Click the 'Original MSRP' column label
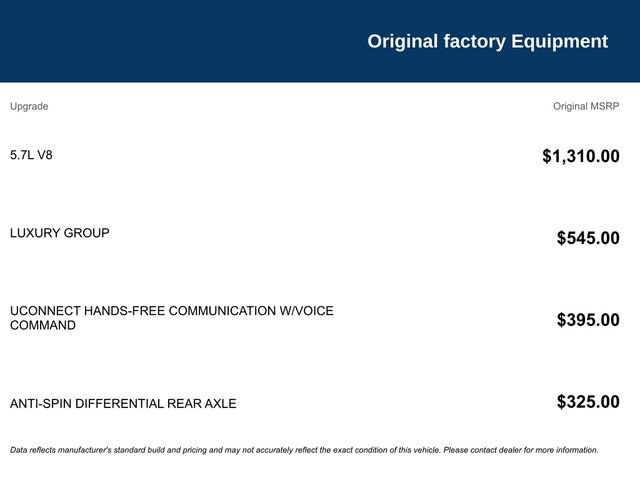Screen dimensions: 640x480 tap(586, 106)
